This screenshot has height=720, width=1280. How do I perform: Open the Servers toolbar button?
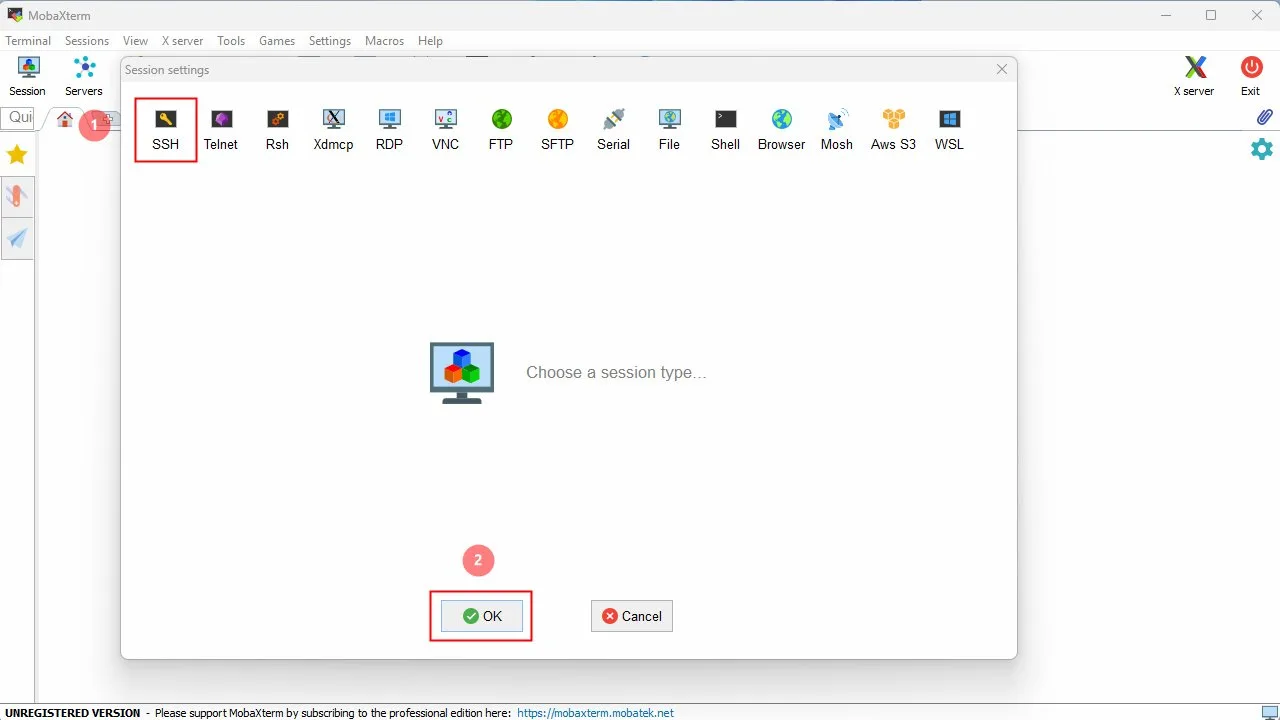tap(84, 76)
